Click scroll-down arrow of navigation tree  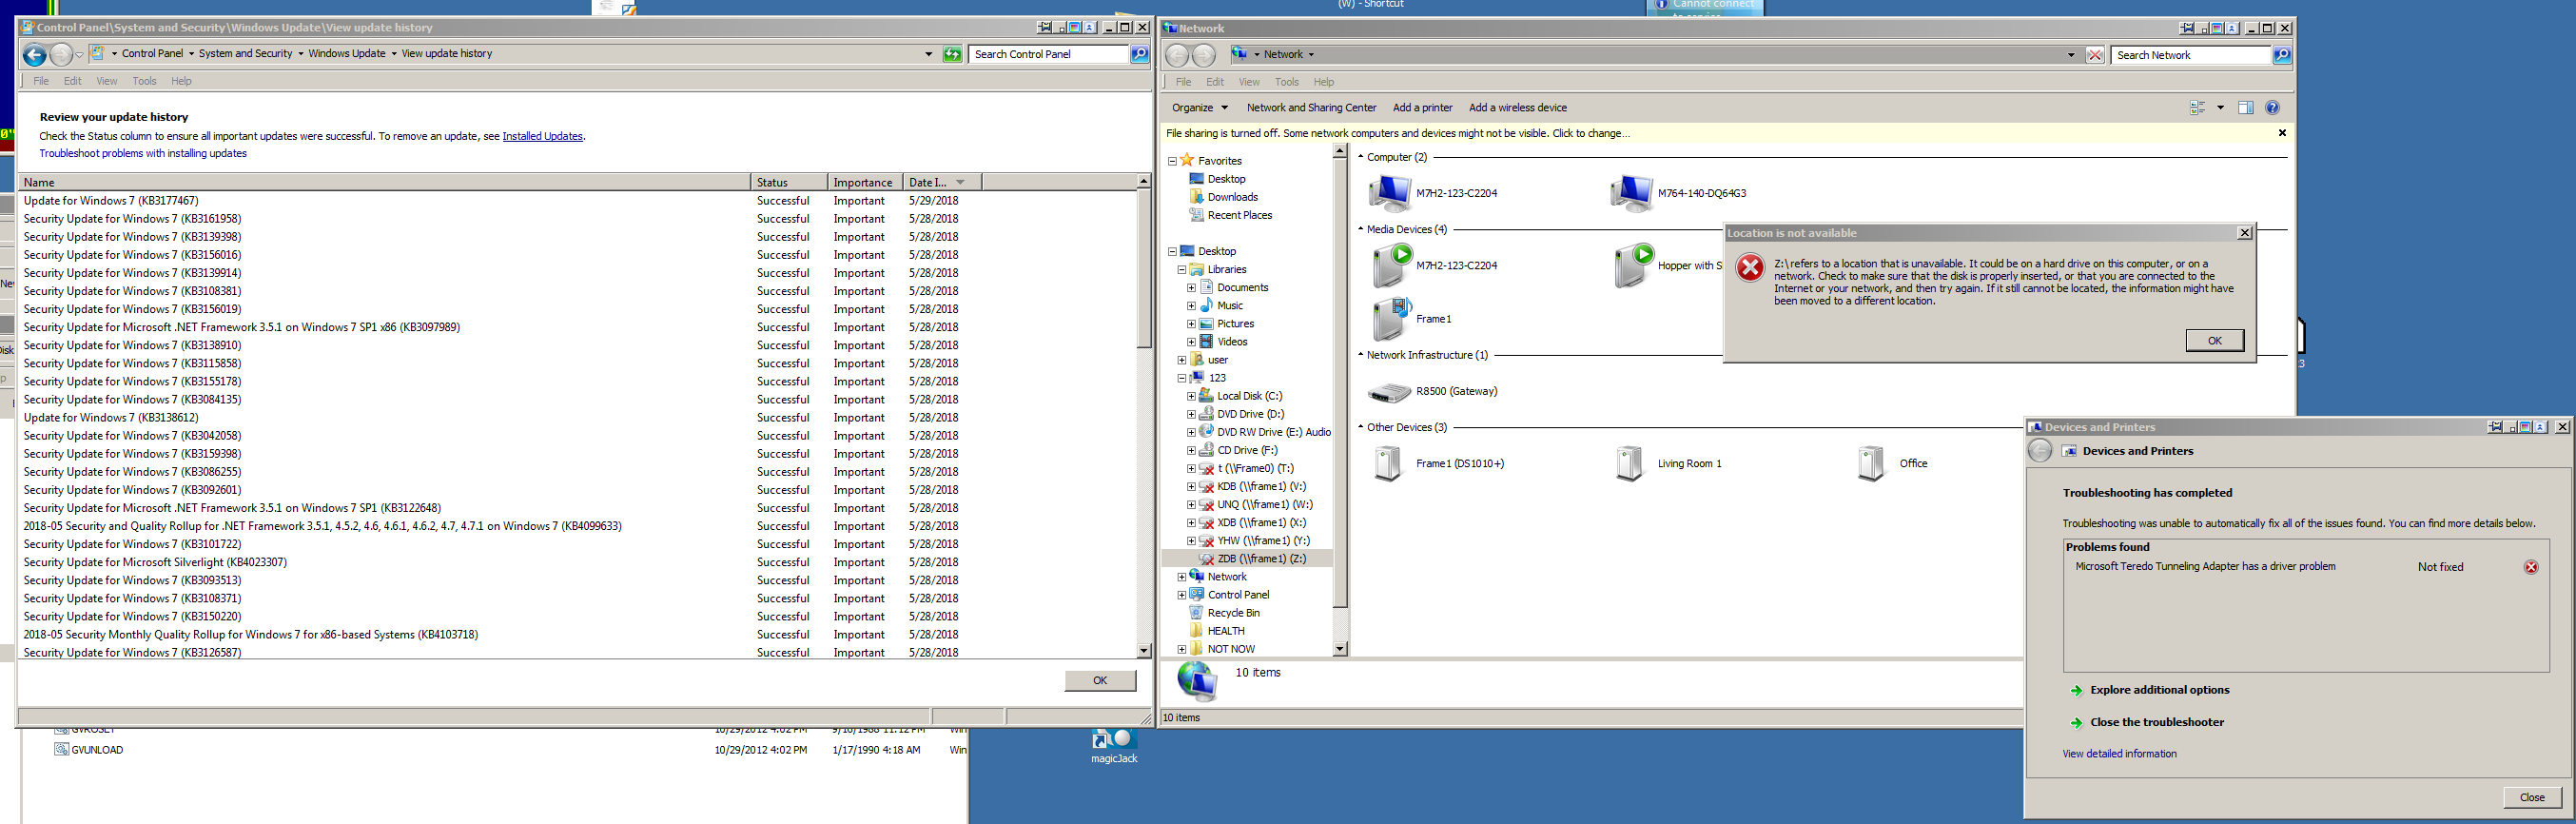(1340, 649)
